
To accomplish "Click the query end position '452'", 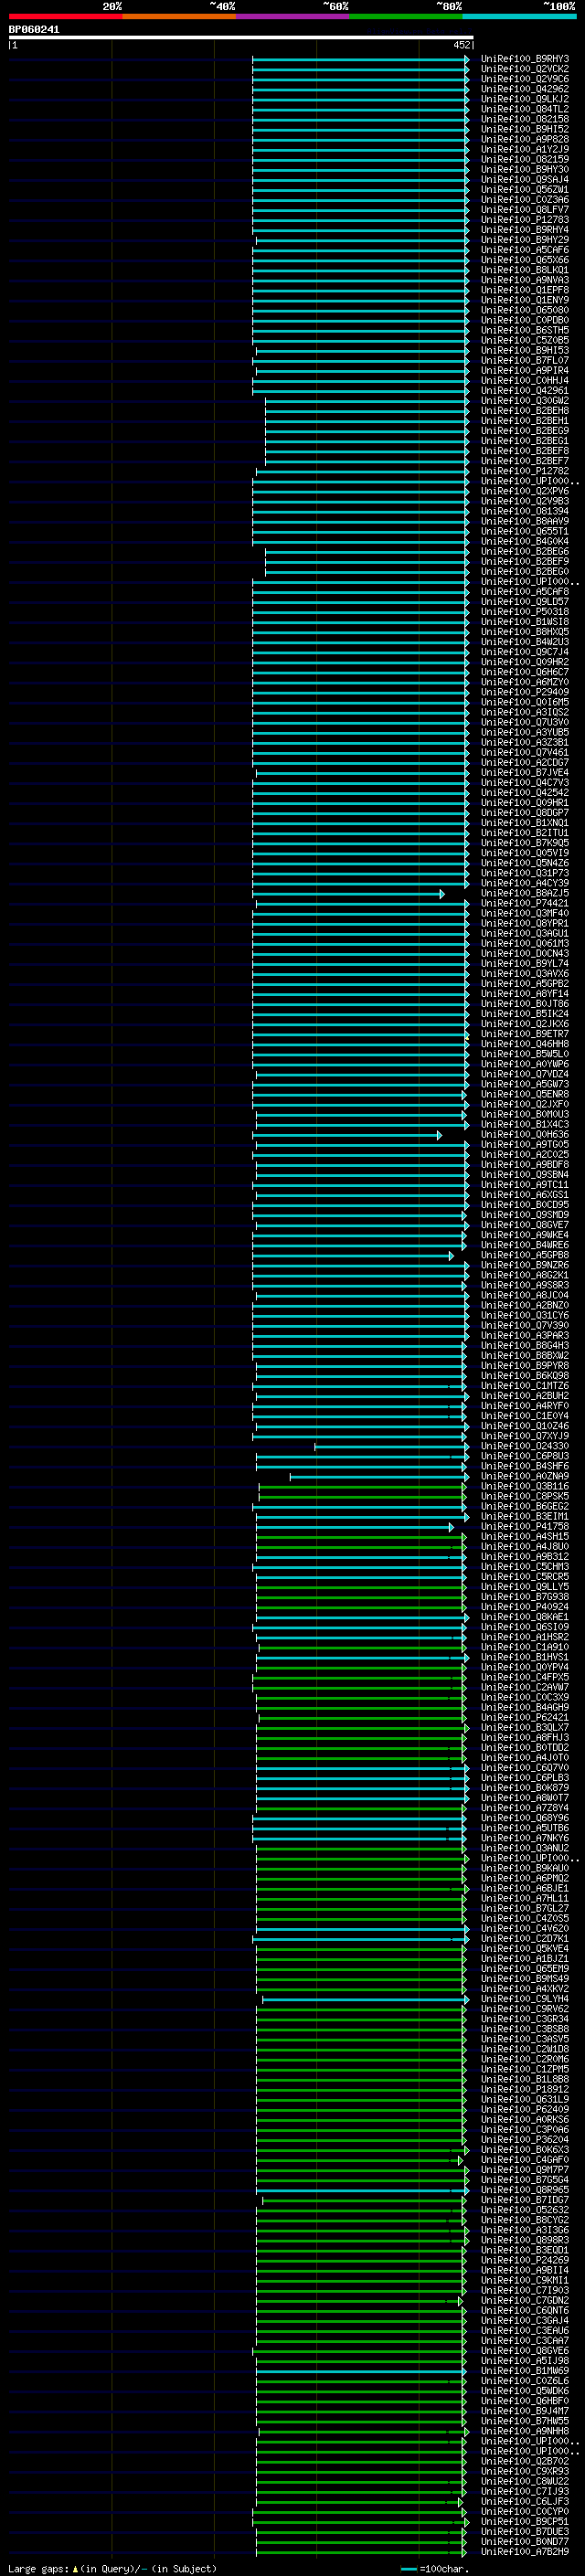I will coord(462,45).
